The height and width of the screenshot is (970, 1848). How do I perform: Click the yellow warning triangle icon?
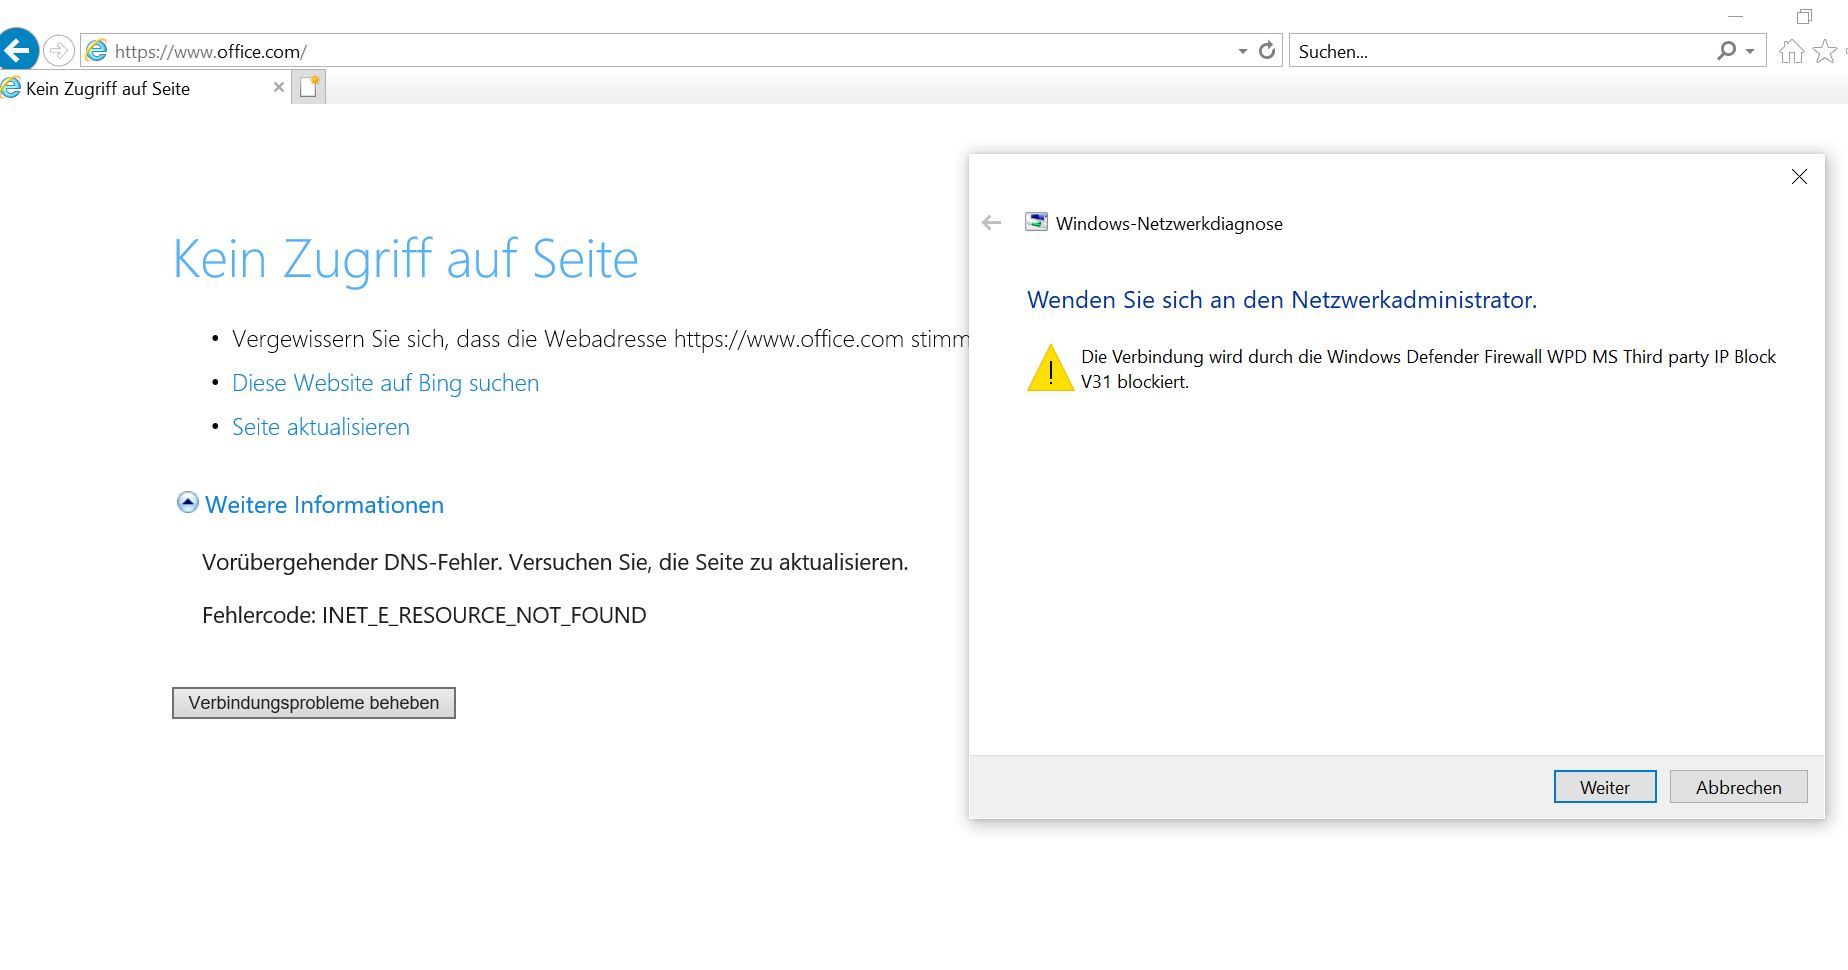[1050, 368]
